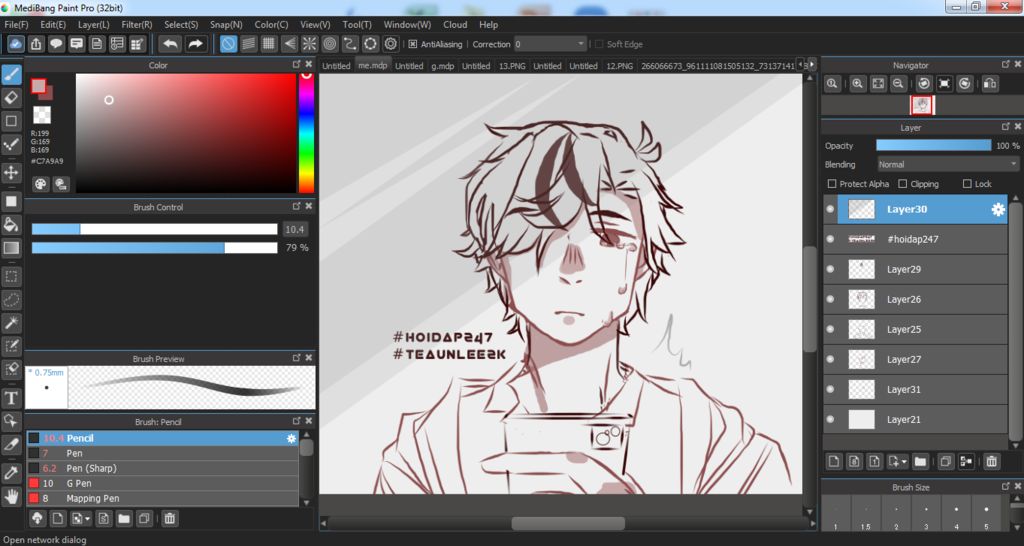Click the vertical hue color bar
The height and width of the screenshot is (546, 1024).
[x=306, y=133]
